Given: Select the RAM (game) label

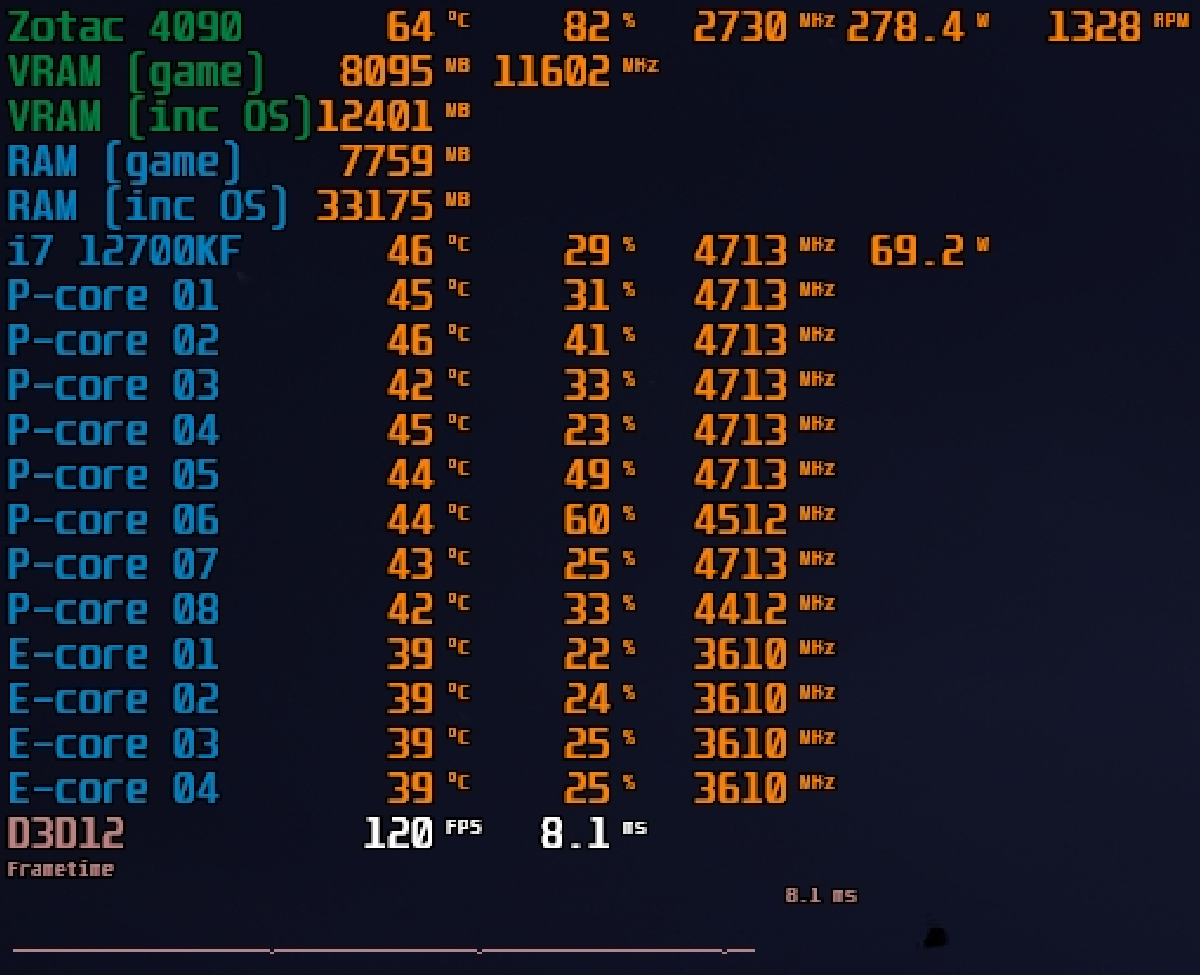Looking at the screenshot, I should 125,161.
